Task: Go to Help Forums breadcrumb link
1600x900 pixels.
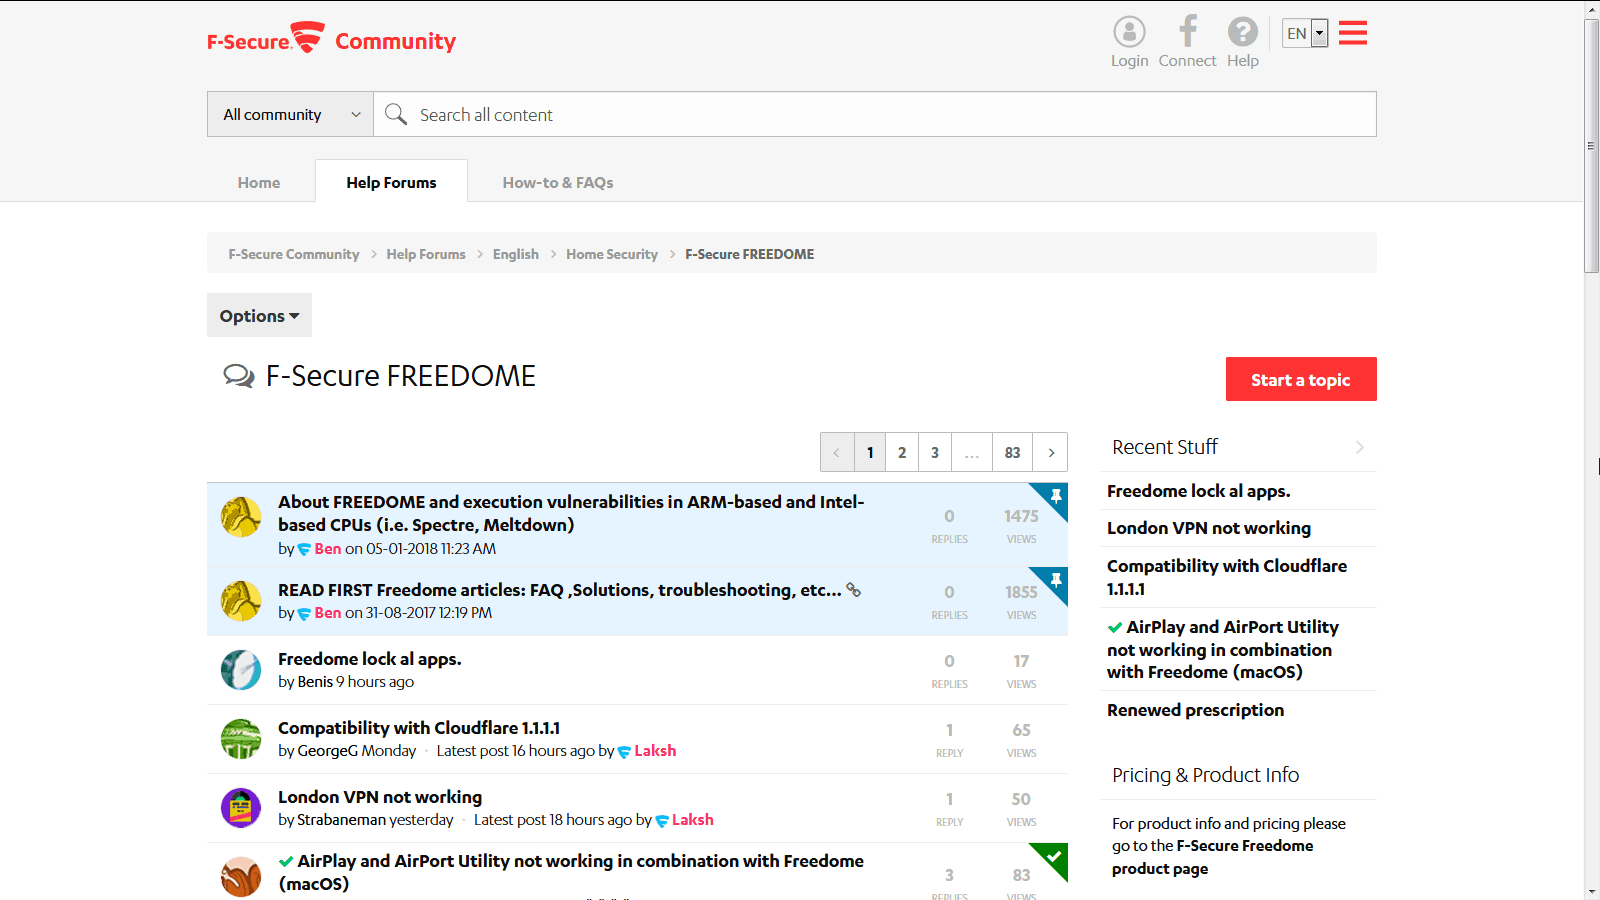Action: point(426,254)
